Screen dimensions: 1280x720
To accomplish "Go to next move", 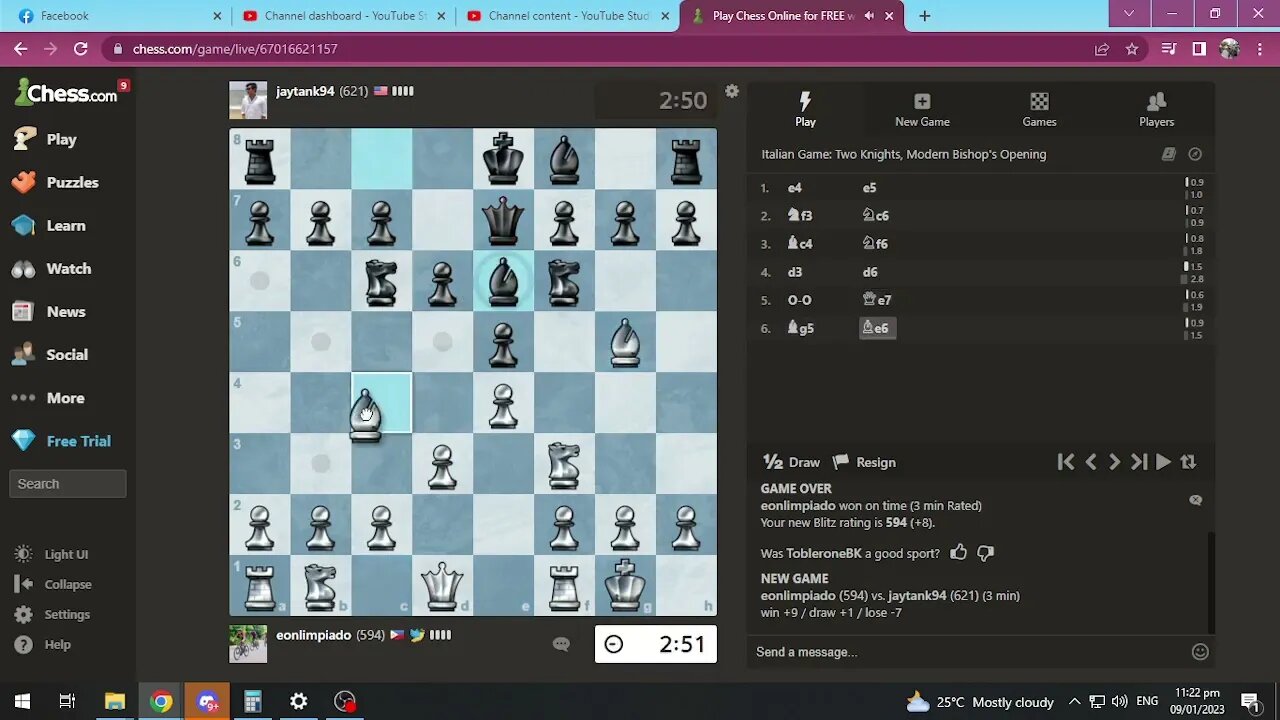I will (1114, 462).
